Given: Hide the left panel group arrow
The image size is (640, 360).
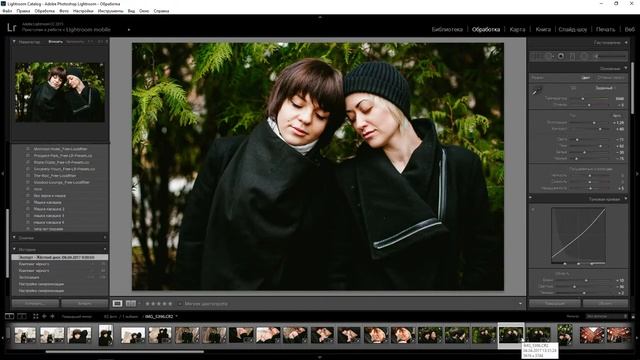Looking at the screenshot, I should (2, 174).
